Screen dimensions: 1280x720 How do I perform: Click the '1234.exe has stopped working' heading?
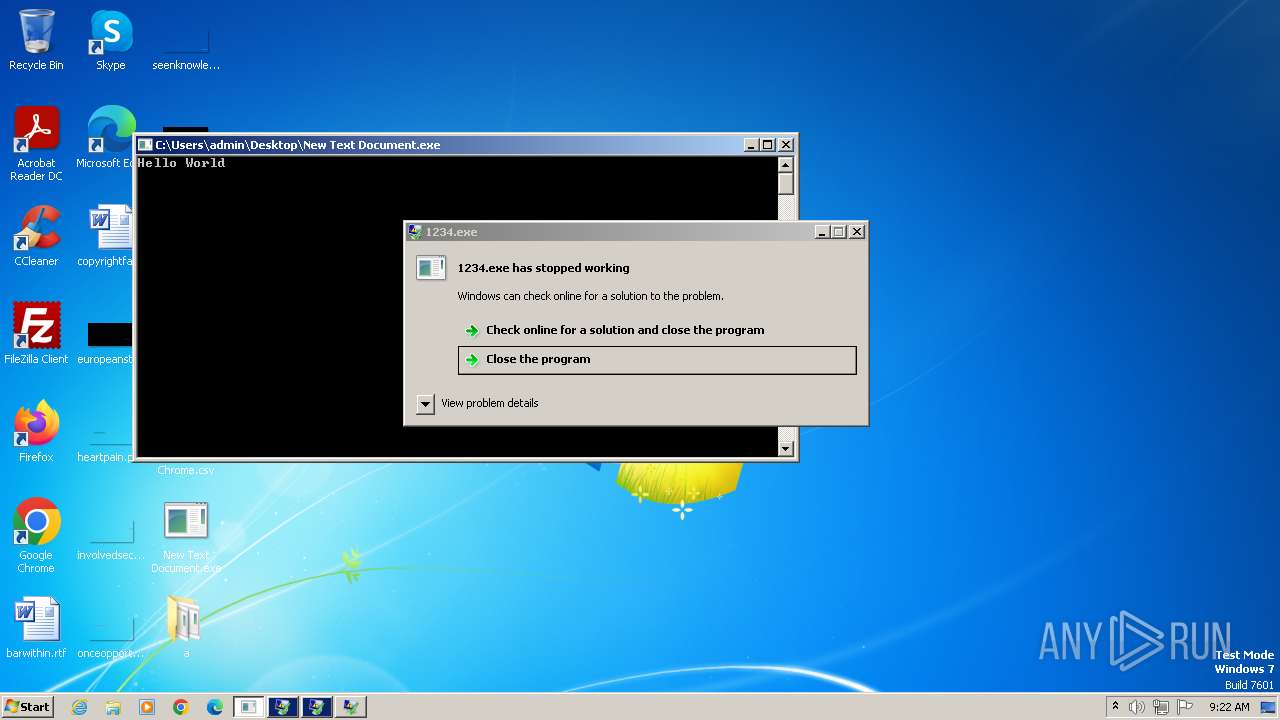click(543, 268)
